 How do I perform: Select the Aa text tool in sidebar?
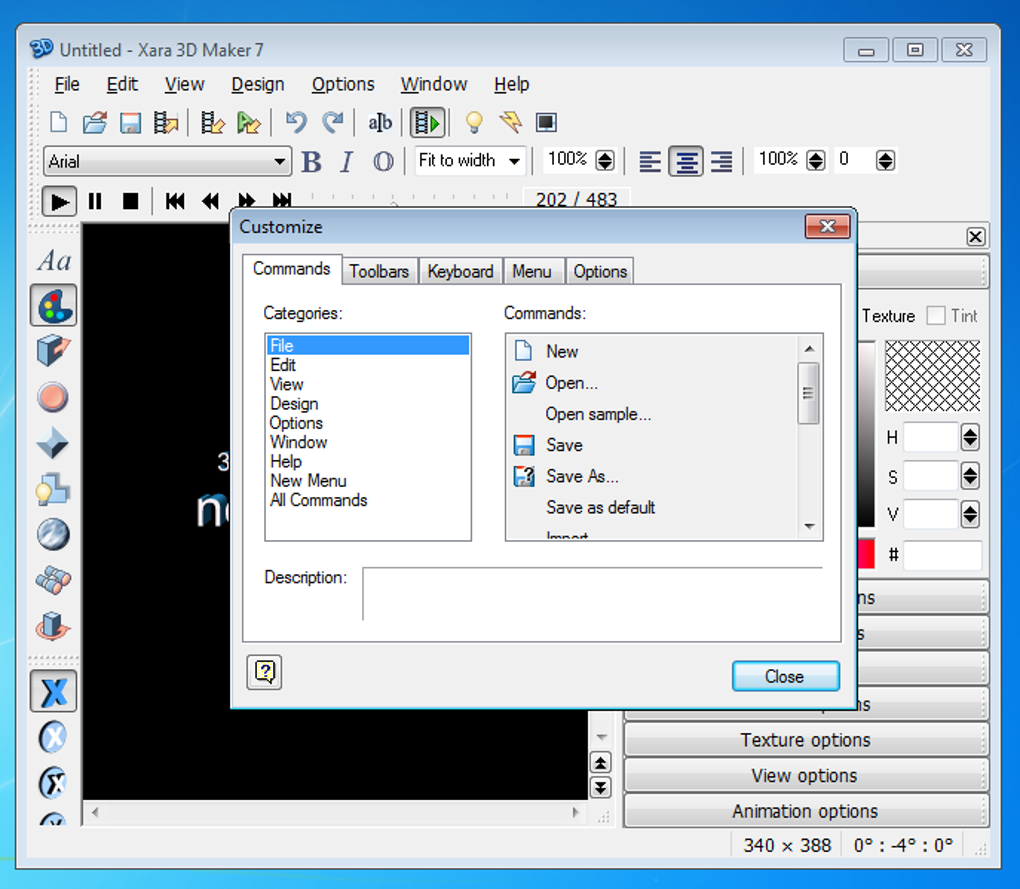pos(54,261)
